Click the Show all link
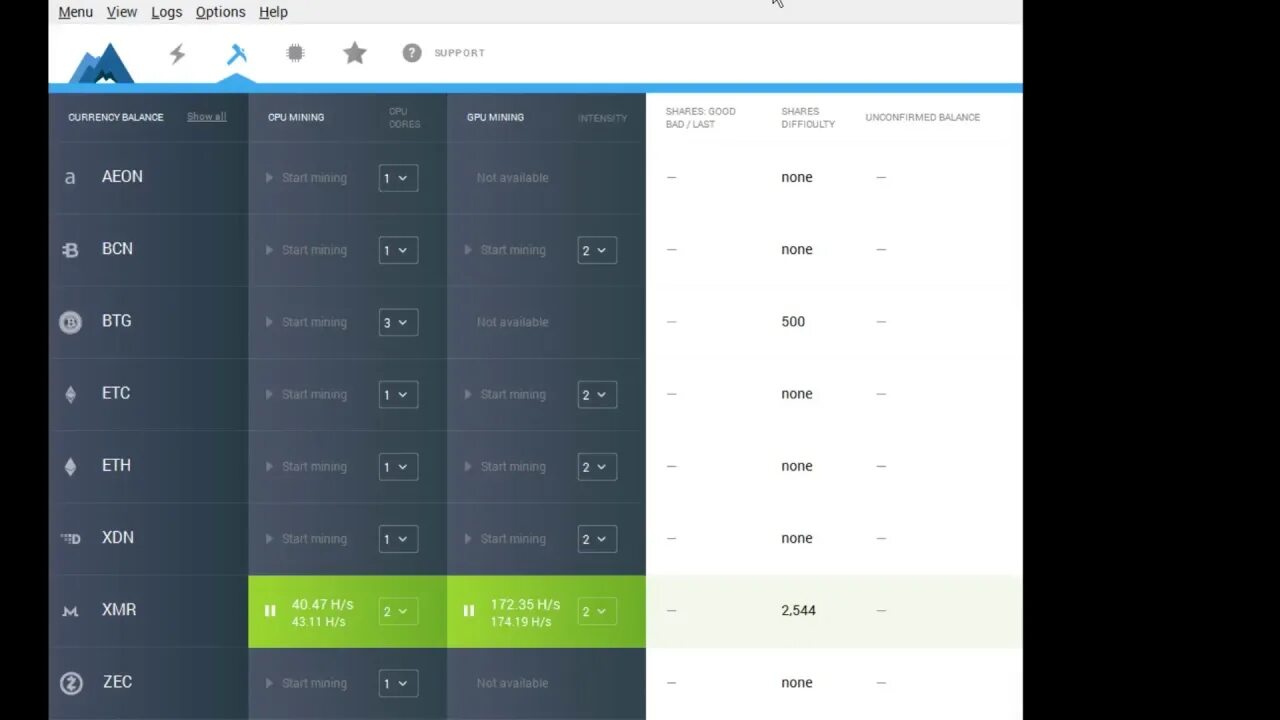 tap(207, 117)
